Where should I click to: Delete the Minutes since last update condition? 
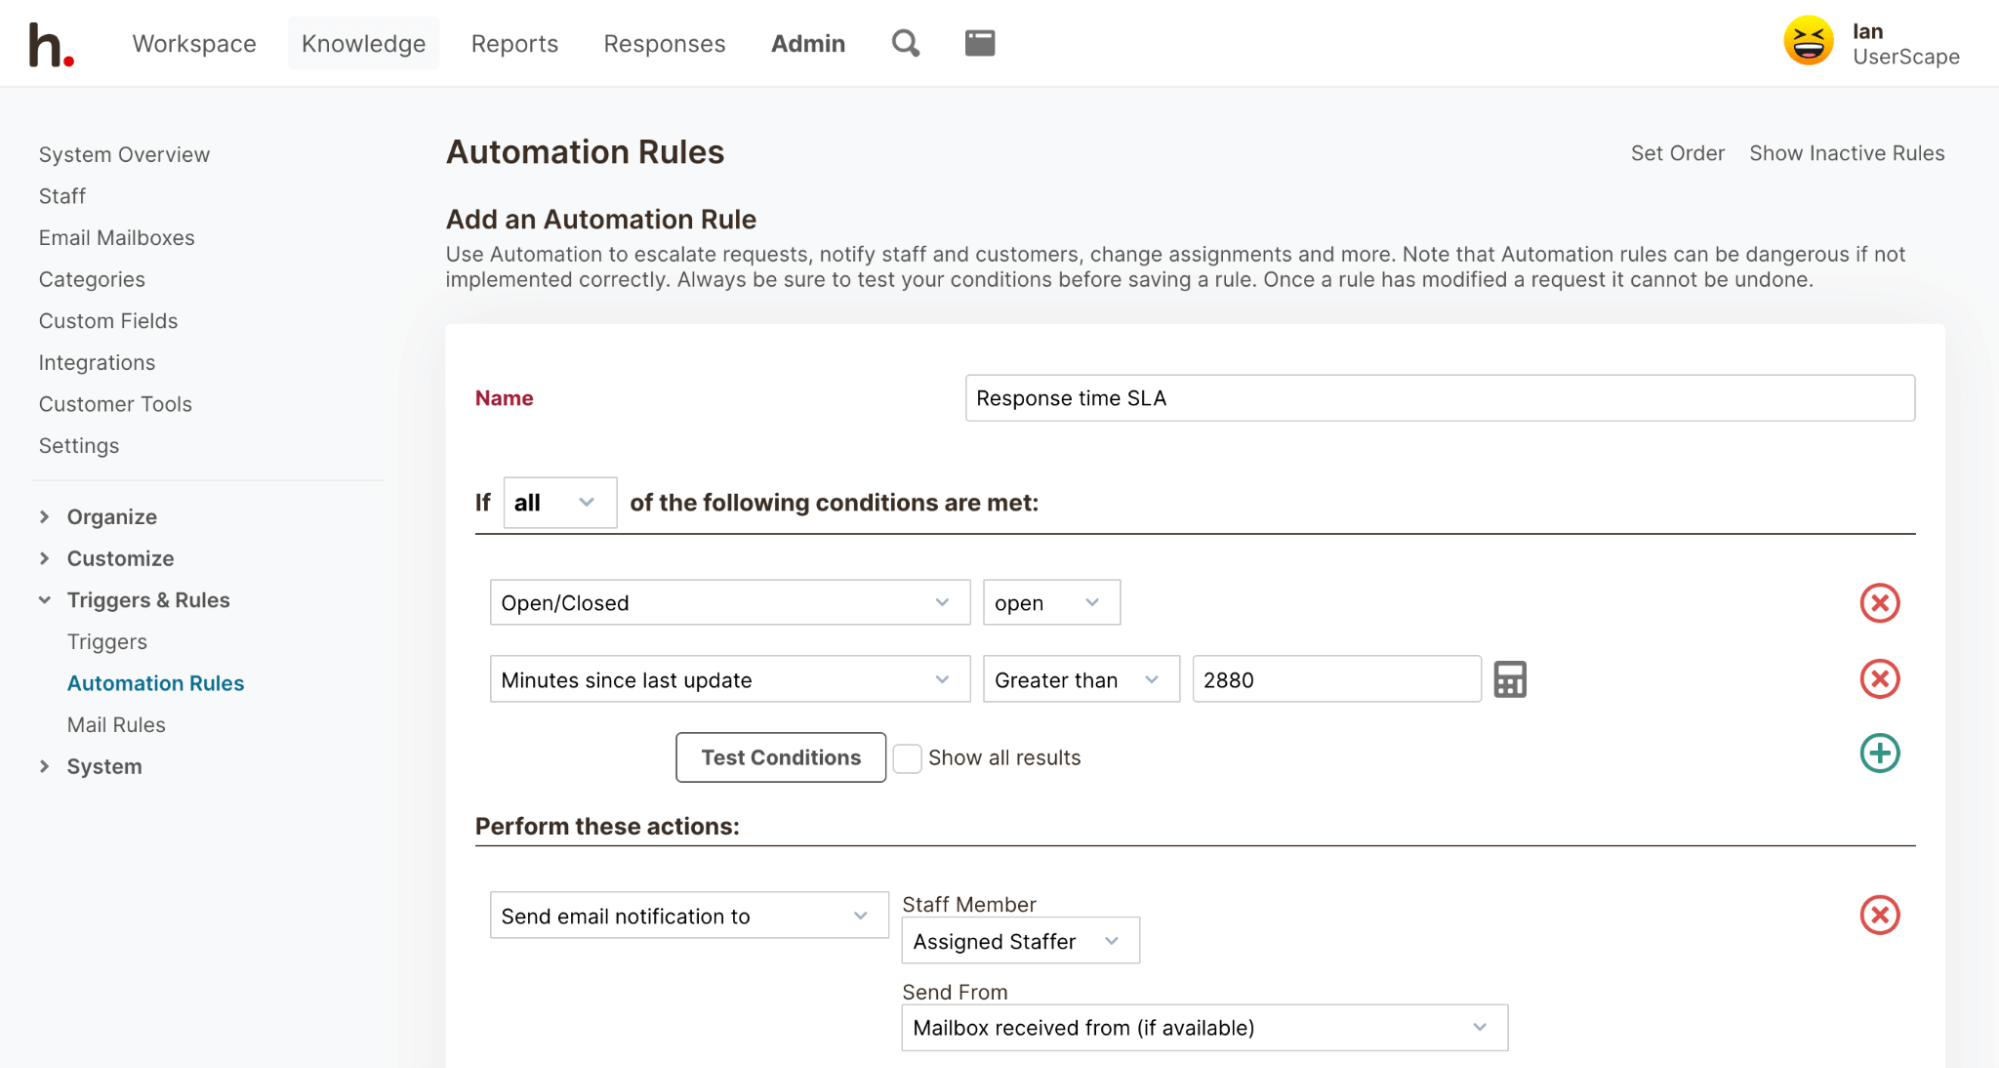pos(1880,679)
